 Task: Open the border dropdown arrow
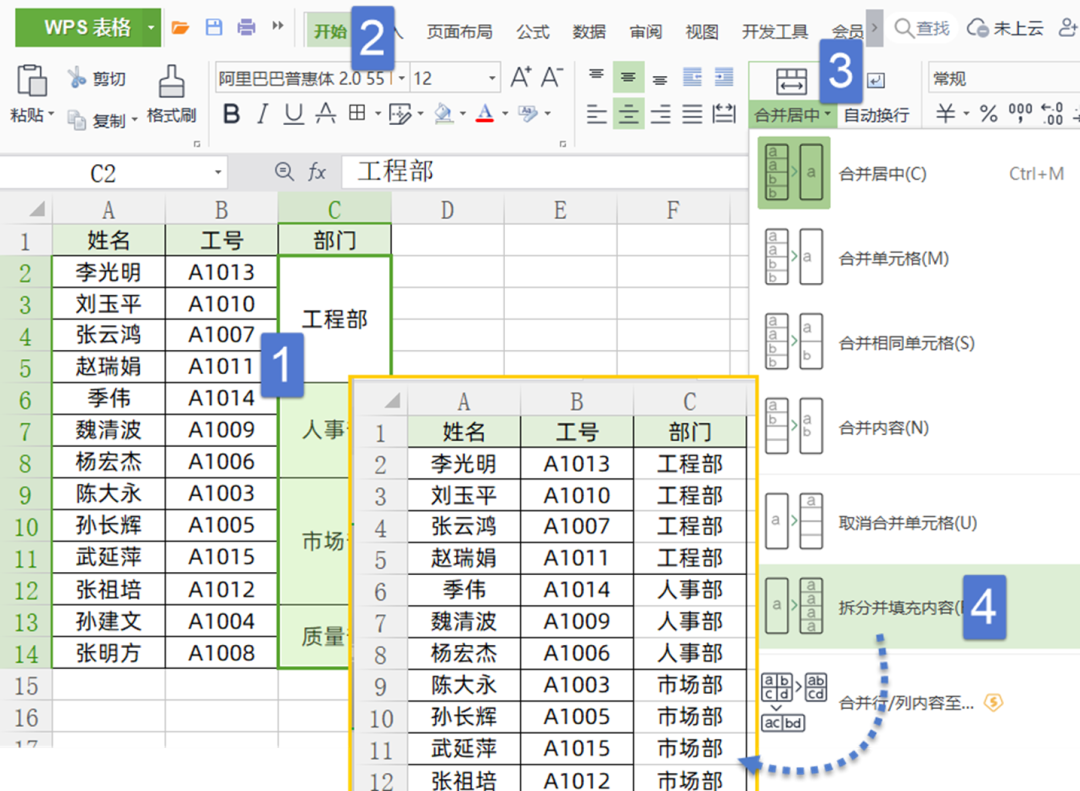[x=377, y=114]
